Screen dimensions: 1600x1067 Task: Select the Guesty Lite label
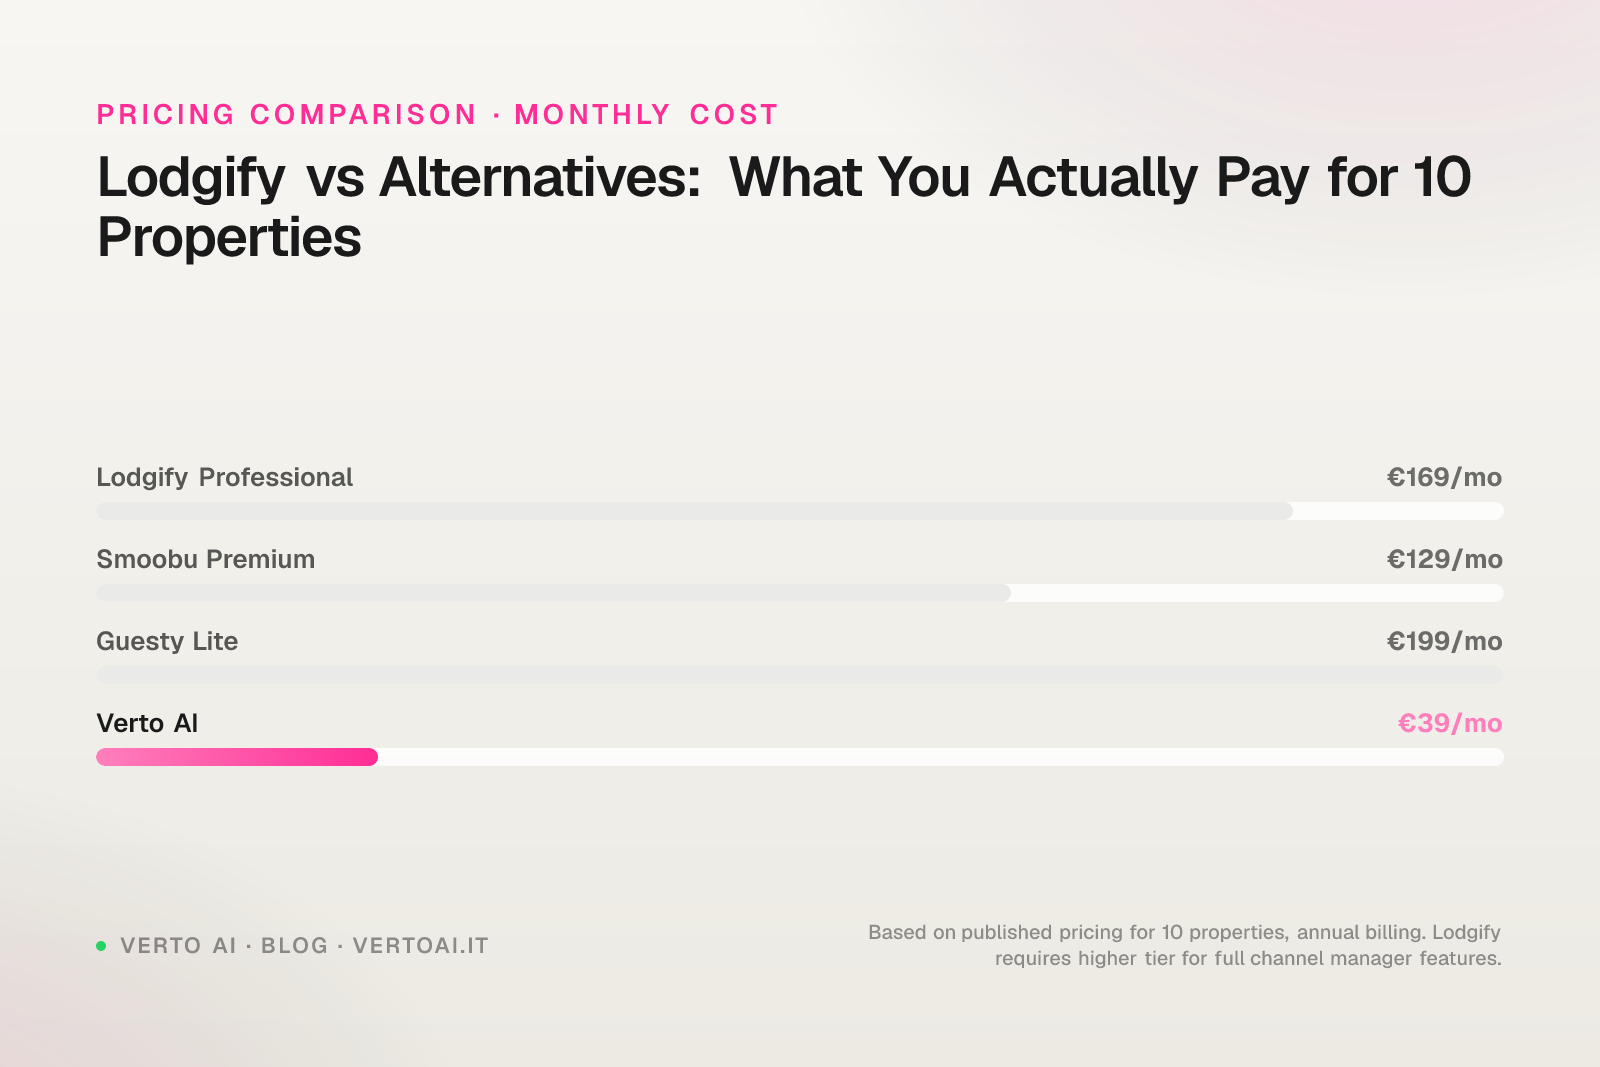[167, 641]
